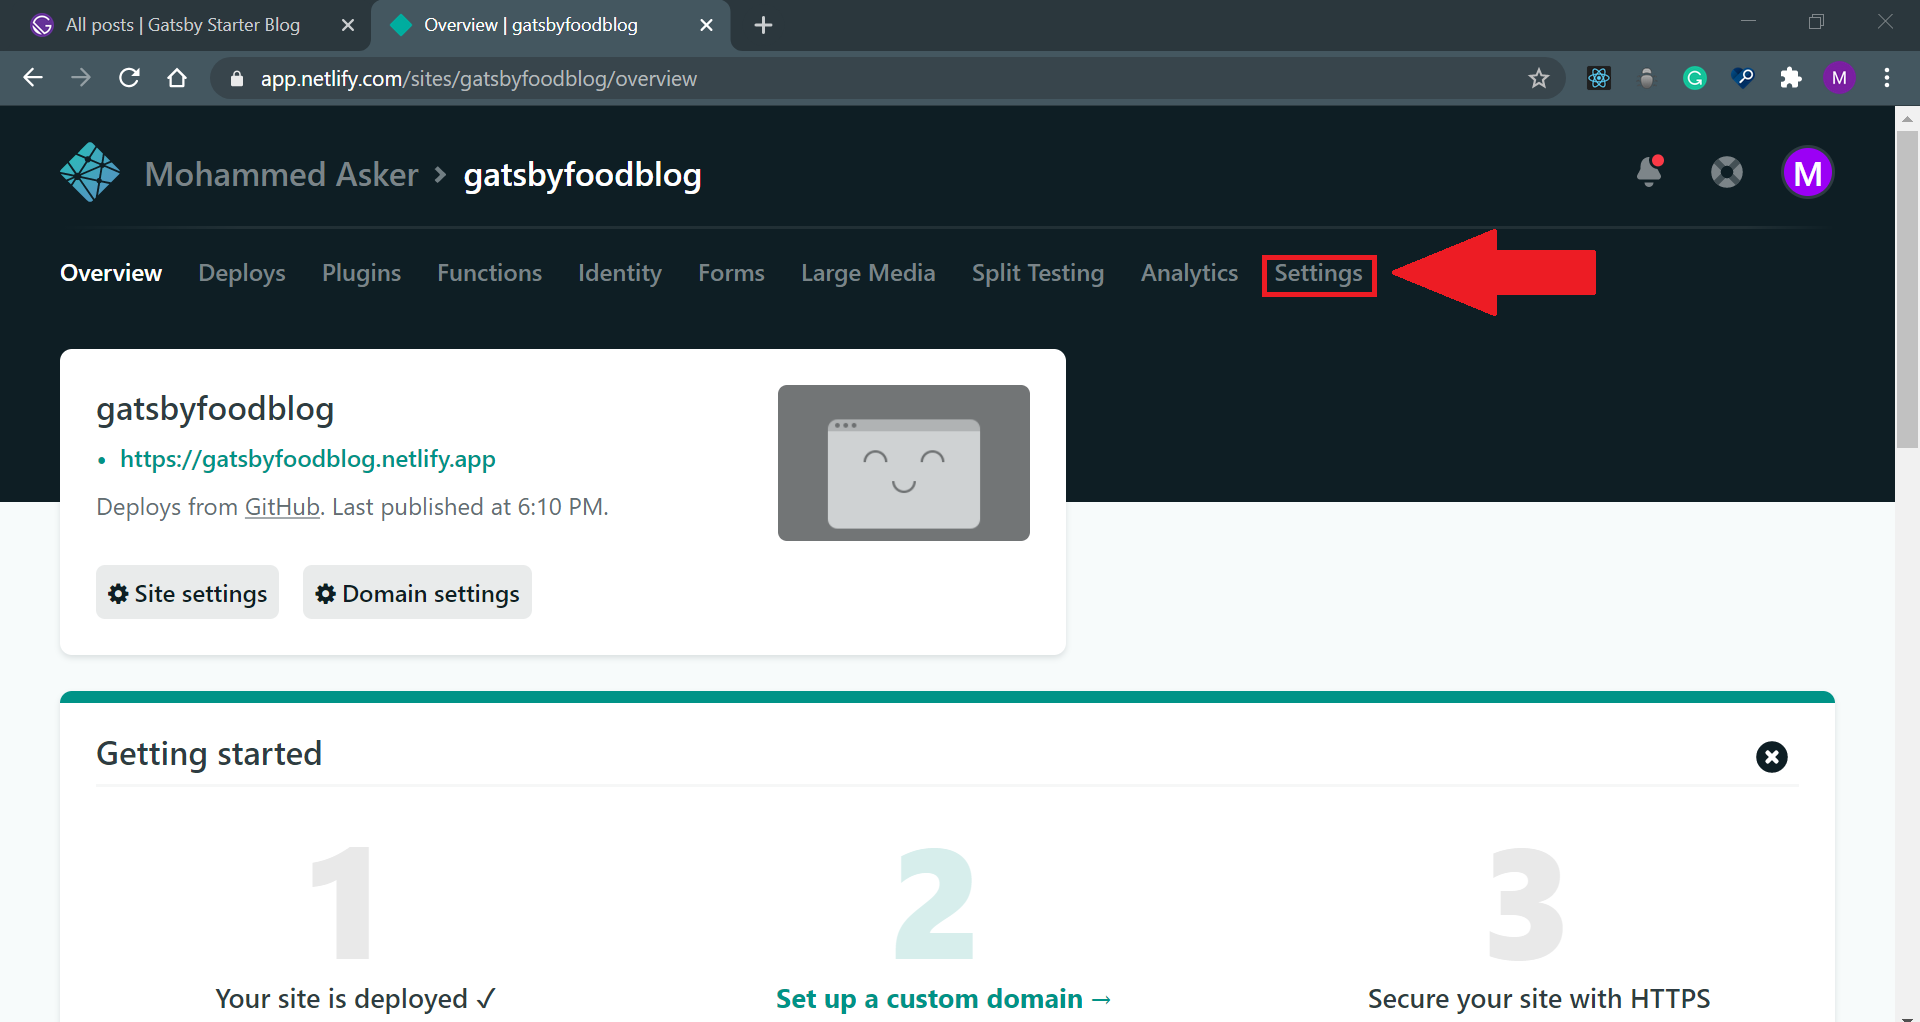View the site lock icon info
Screen dimensions: 1920x1022
237,78
